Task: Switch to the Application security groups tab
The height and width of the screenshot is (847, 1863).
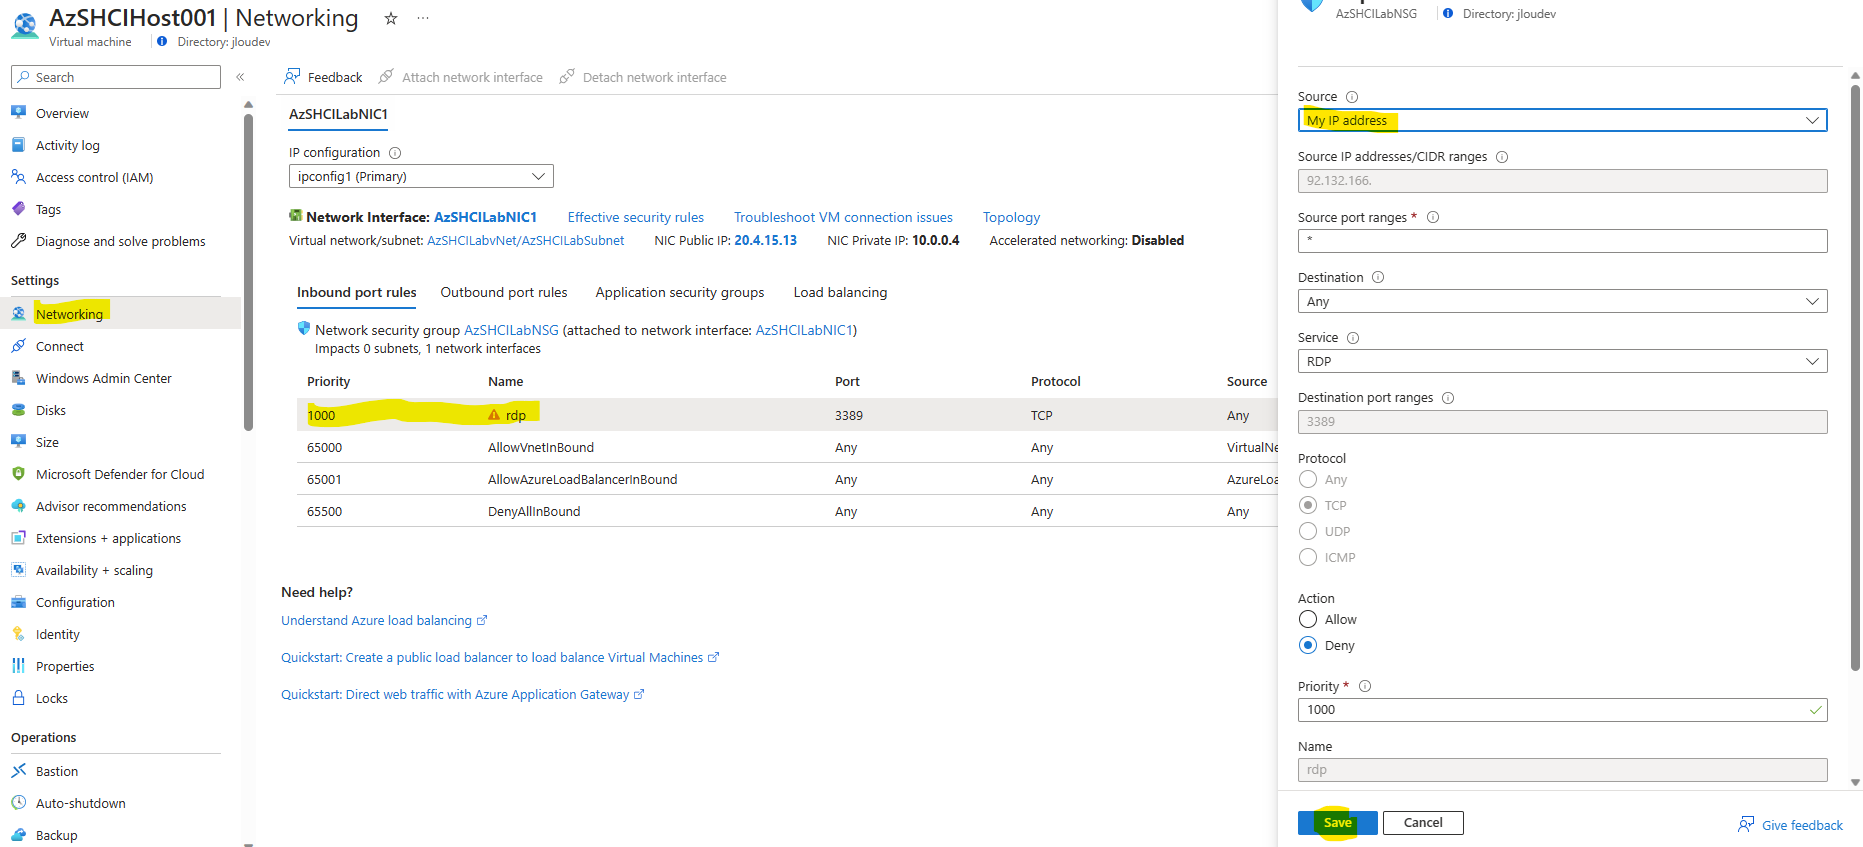Action: (680, 292)
